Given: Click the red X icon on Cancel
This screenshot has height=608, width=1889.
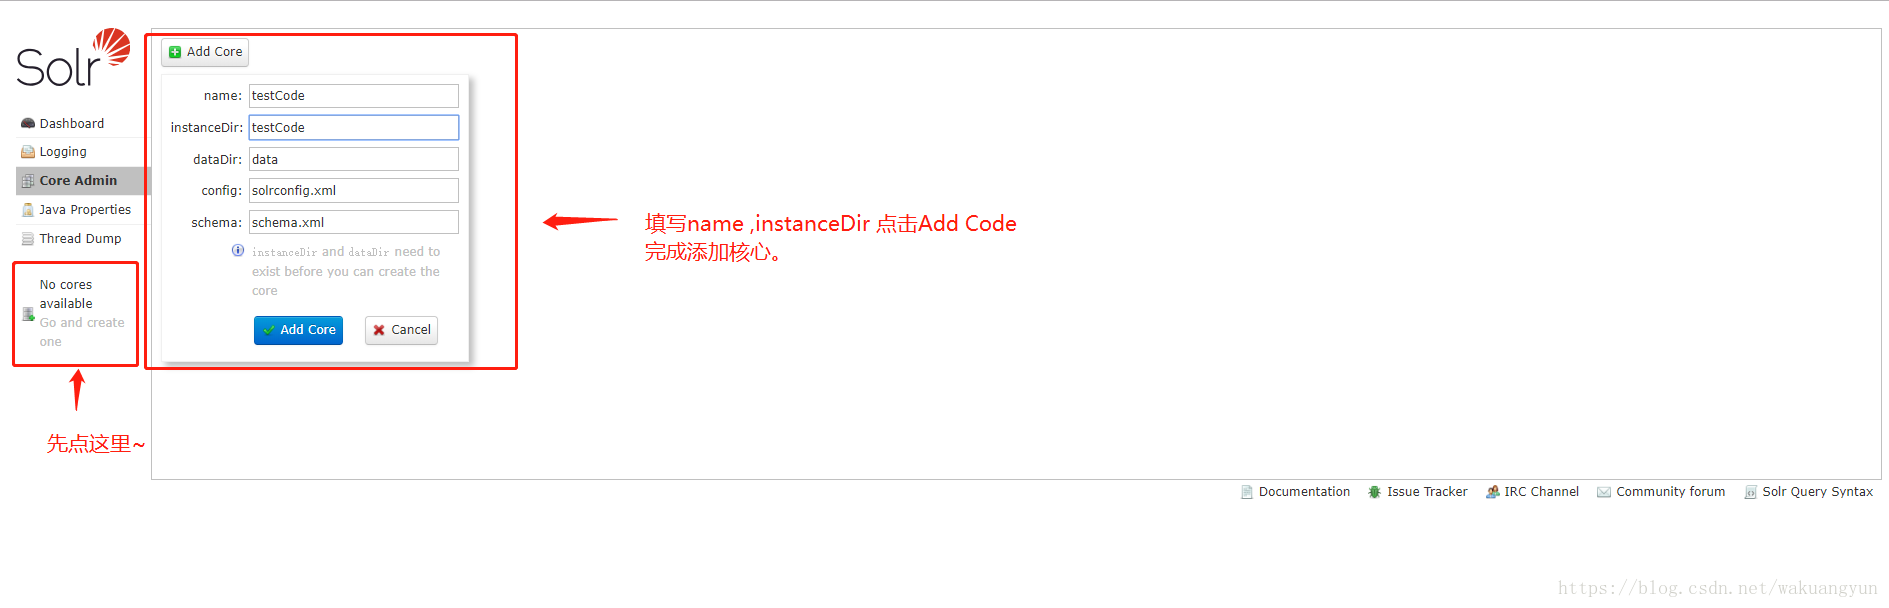Looking at the screenshot, I should point(379,330).
